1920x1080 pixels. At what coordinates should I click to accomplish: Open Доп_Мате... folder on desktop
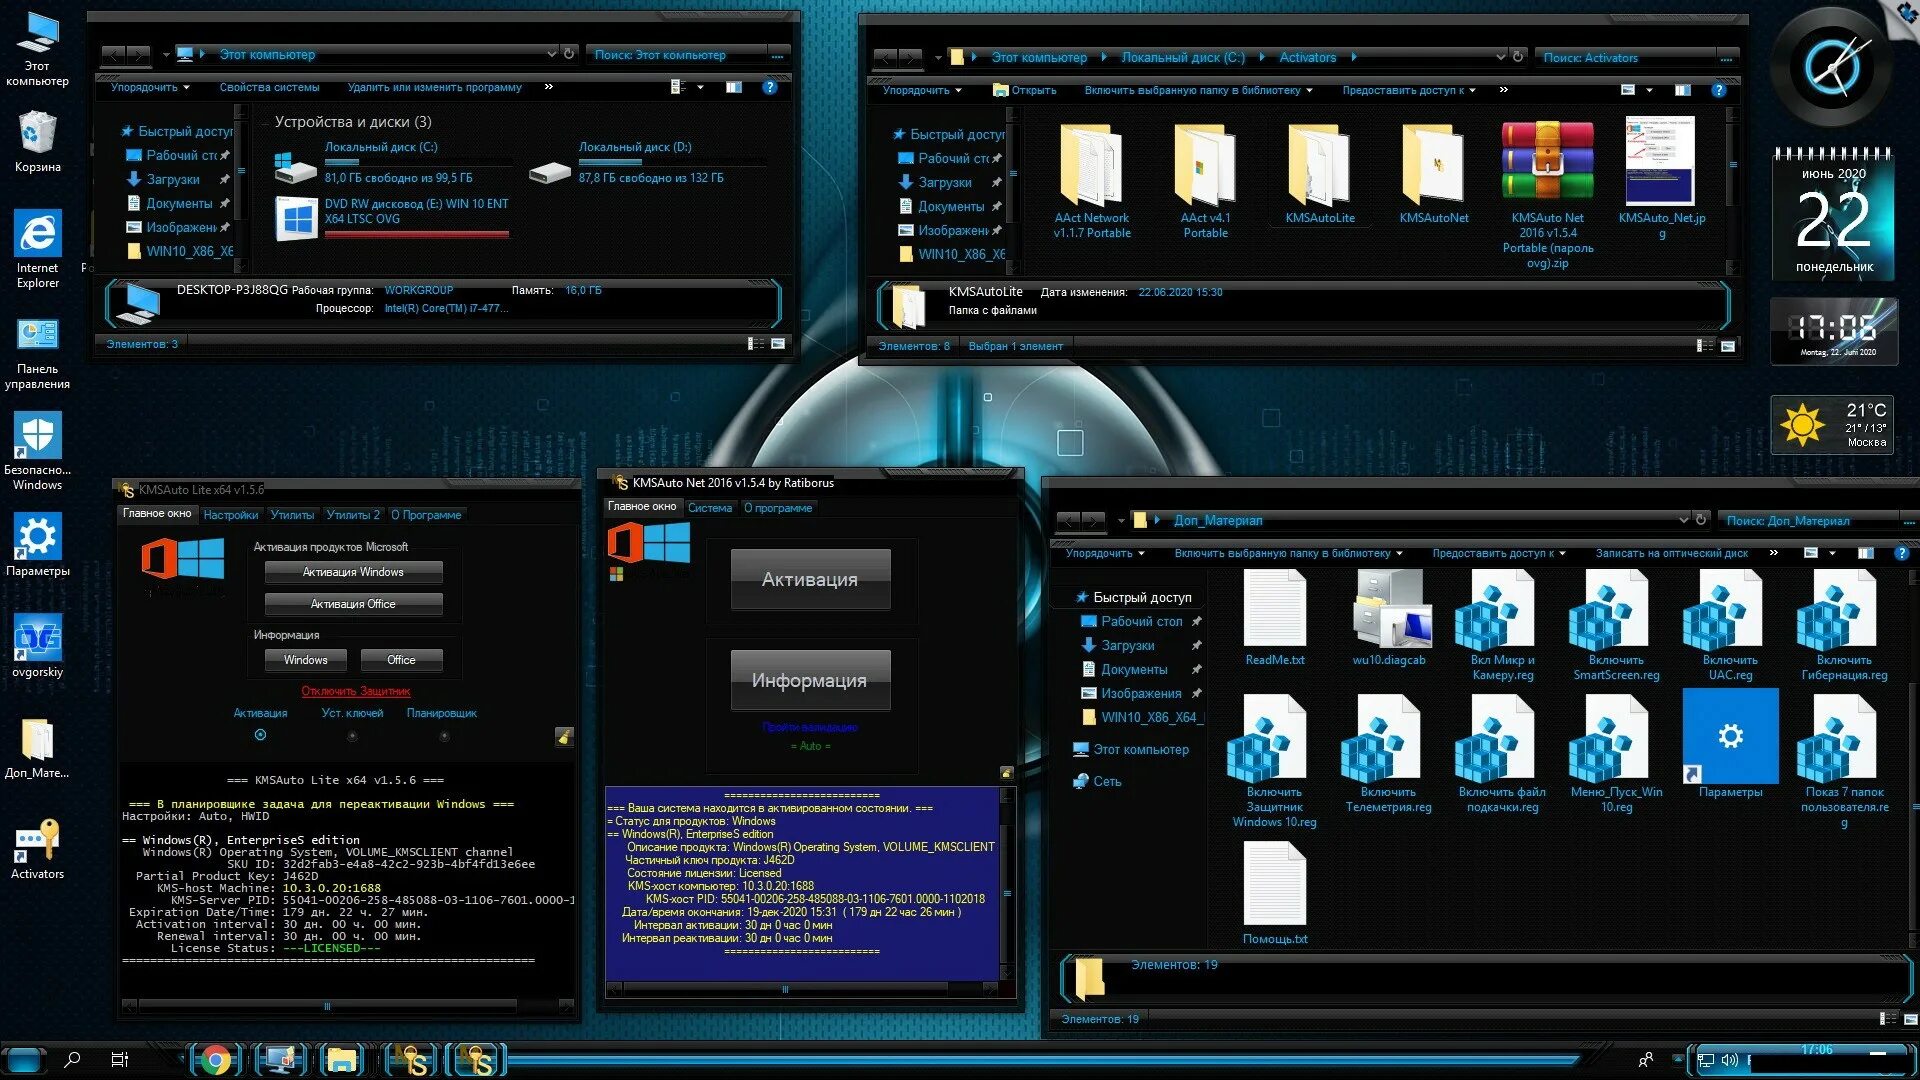pos(37,748)
